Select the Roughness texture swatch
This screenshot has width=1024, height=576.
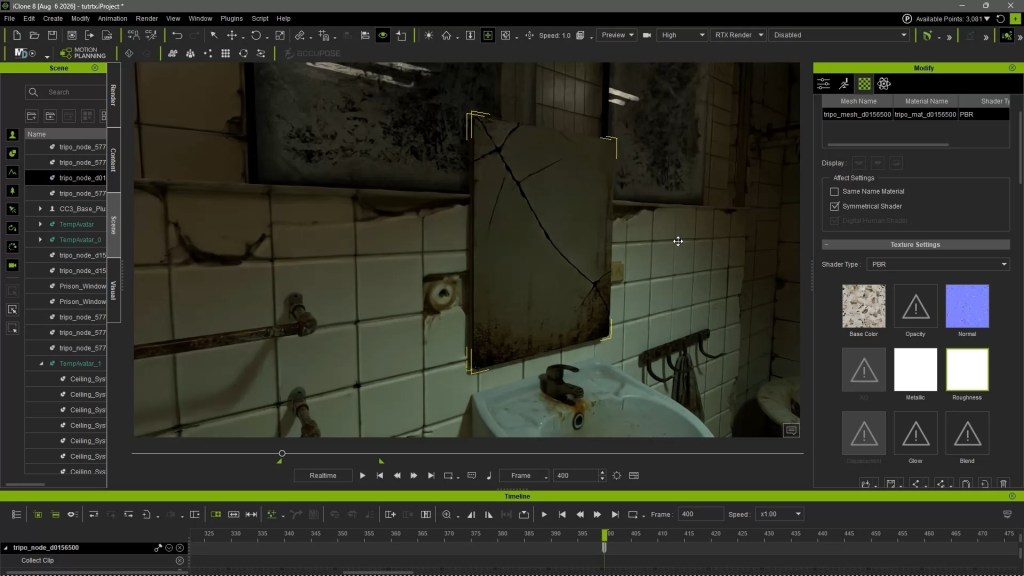pyautogui.click(x=967, y=370)
